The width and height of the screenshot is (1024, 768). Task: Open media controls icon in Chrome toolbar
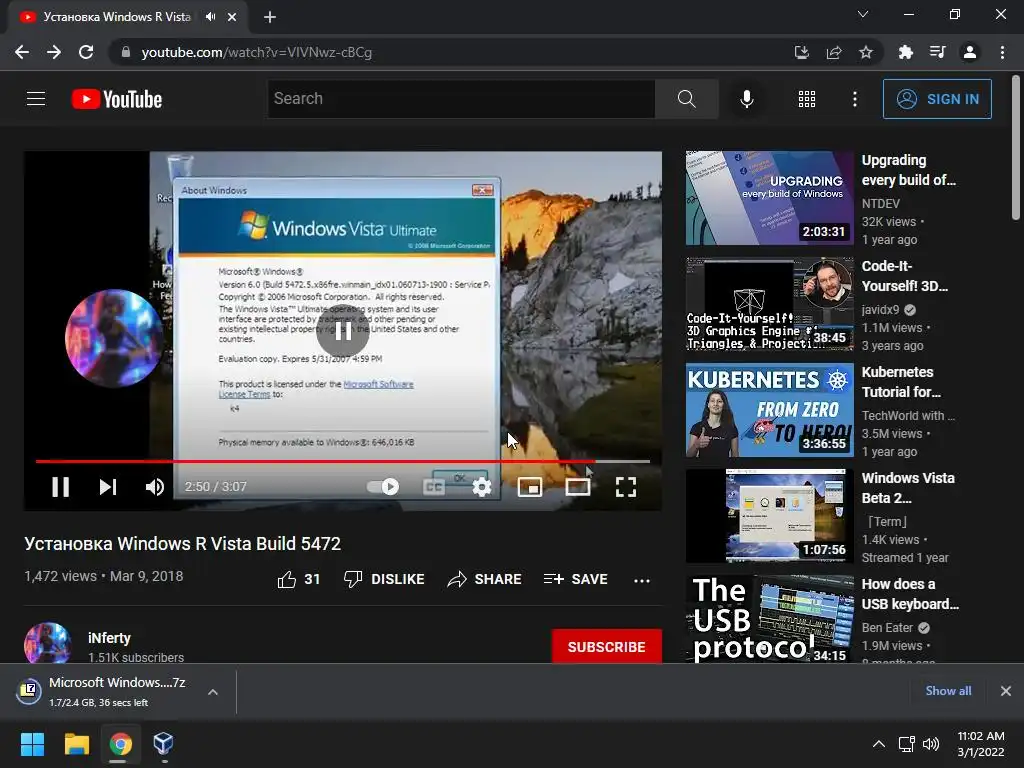(937, 52)
